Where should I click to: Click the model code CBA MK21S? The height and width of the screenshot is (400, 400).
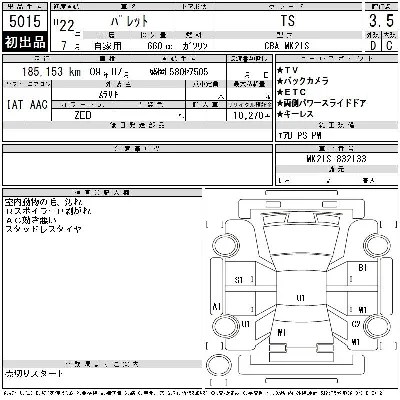(x=287, y=46)
